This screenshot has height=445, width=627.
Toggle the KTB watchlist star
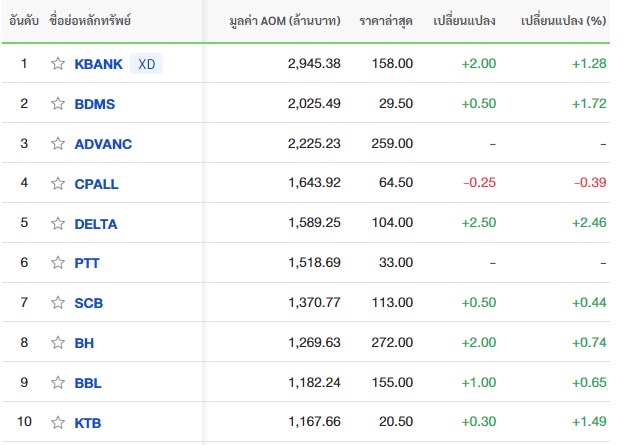click(58, 423)
